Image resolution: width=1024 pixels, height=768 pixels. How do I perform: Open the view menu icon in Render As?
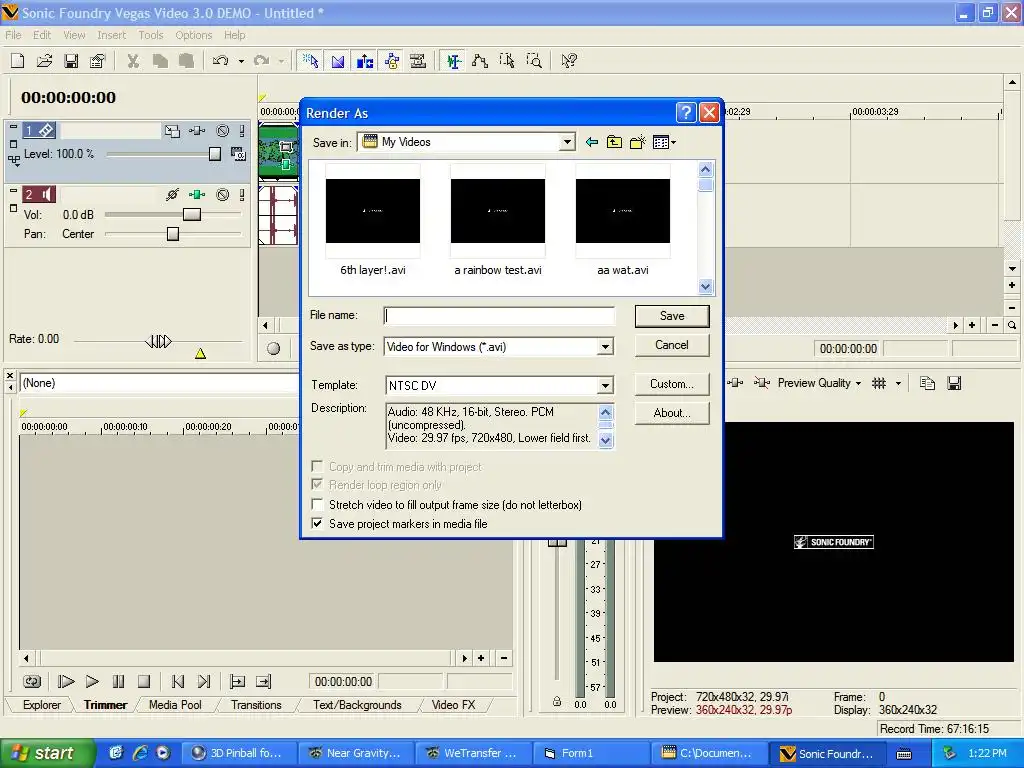click(x=664, y=142)
